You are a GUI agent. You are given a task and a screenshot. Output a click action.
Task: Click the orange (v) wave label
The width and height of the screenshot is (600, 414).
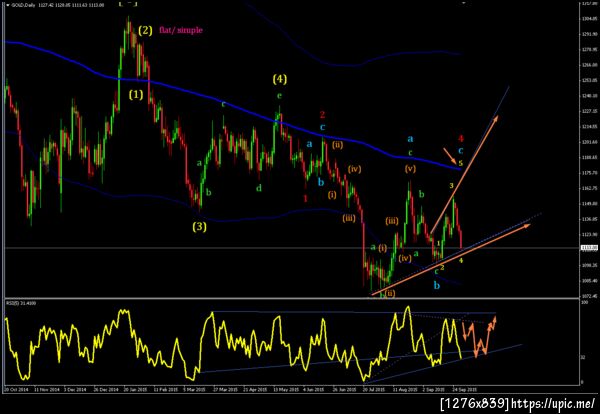pos(410,169)
